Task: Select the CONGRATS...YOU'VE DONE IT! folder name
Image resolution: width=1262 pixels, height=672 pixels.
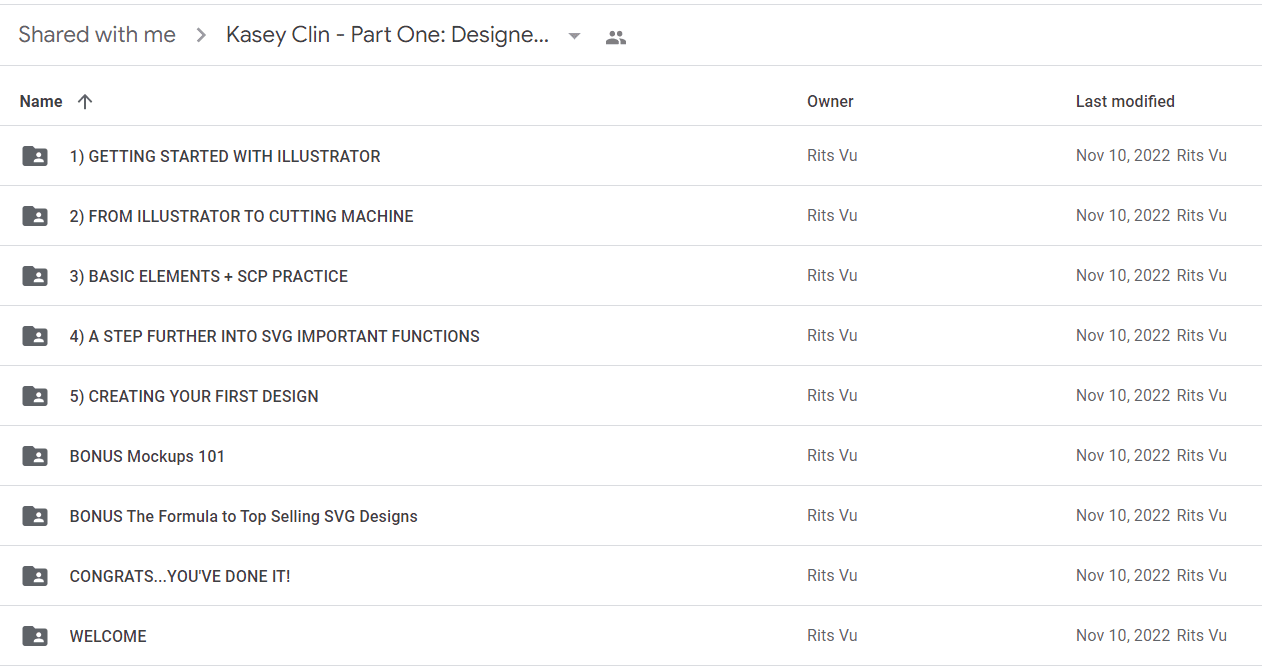Action: coord(180,576)
